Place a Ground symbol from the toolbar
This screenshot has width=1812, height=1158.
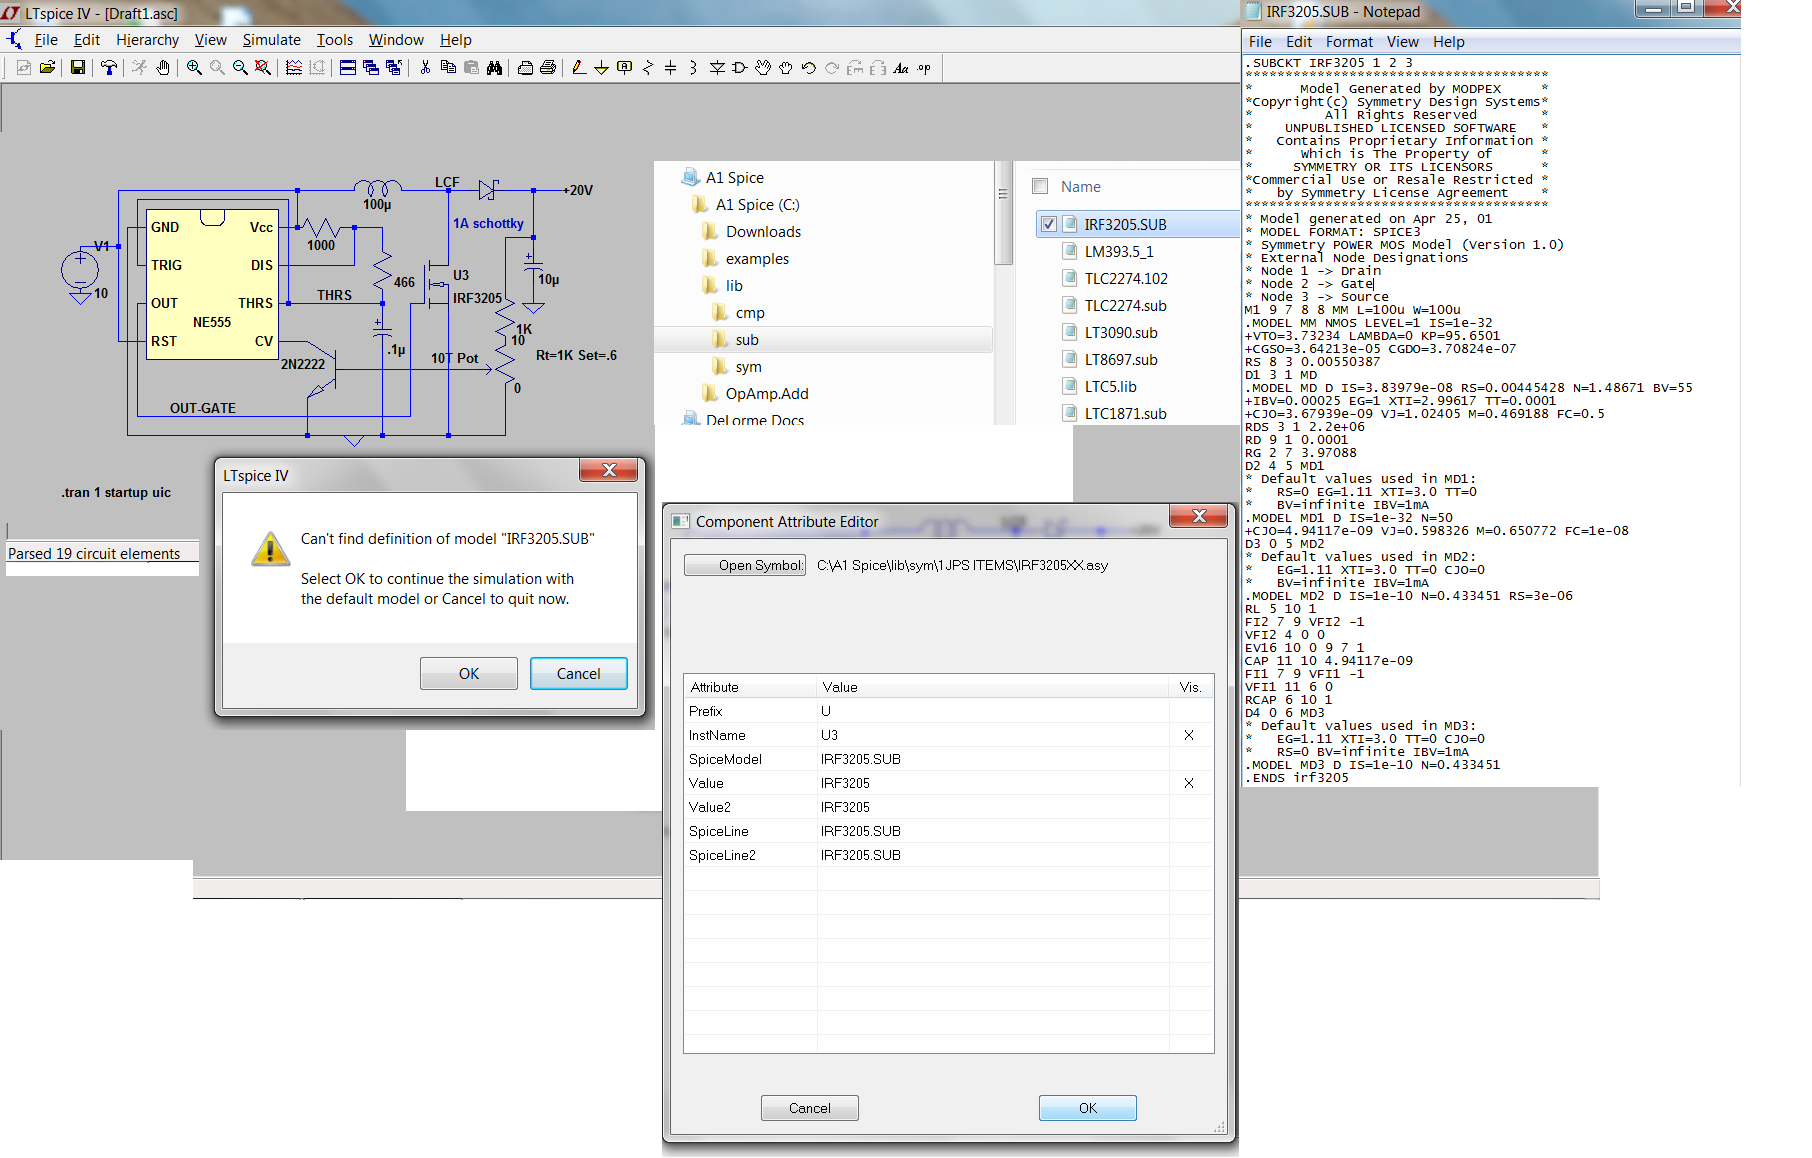(x=601, y=67)
